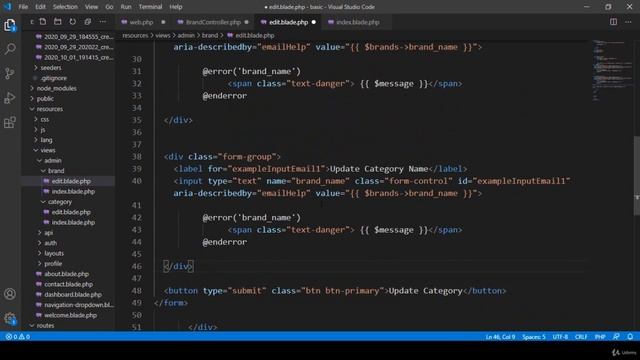This screenshot has width=640, height=360.
Task: Open the Run and Debug view
Action: (10, 98)
